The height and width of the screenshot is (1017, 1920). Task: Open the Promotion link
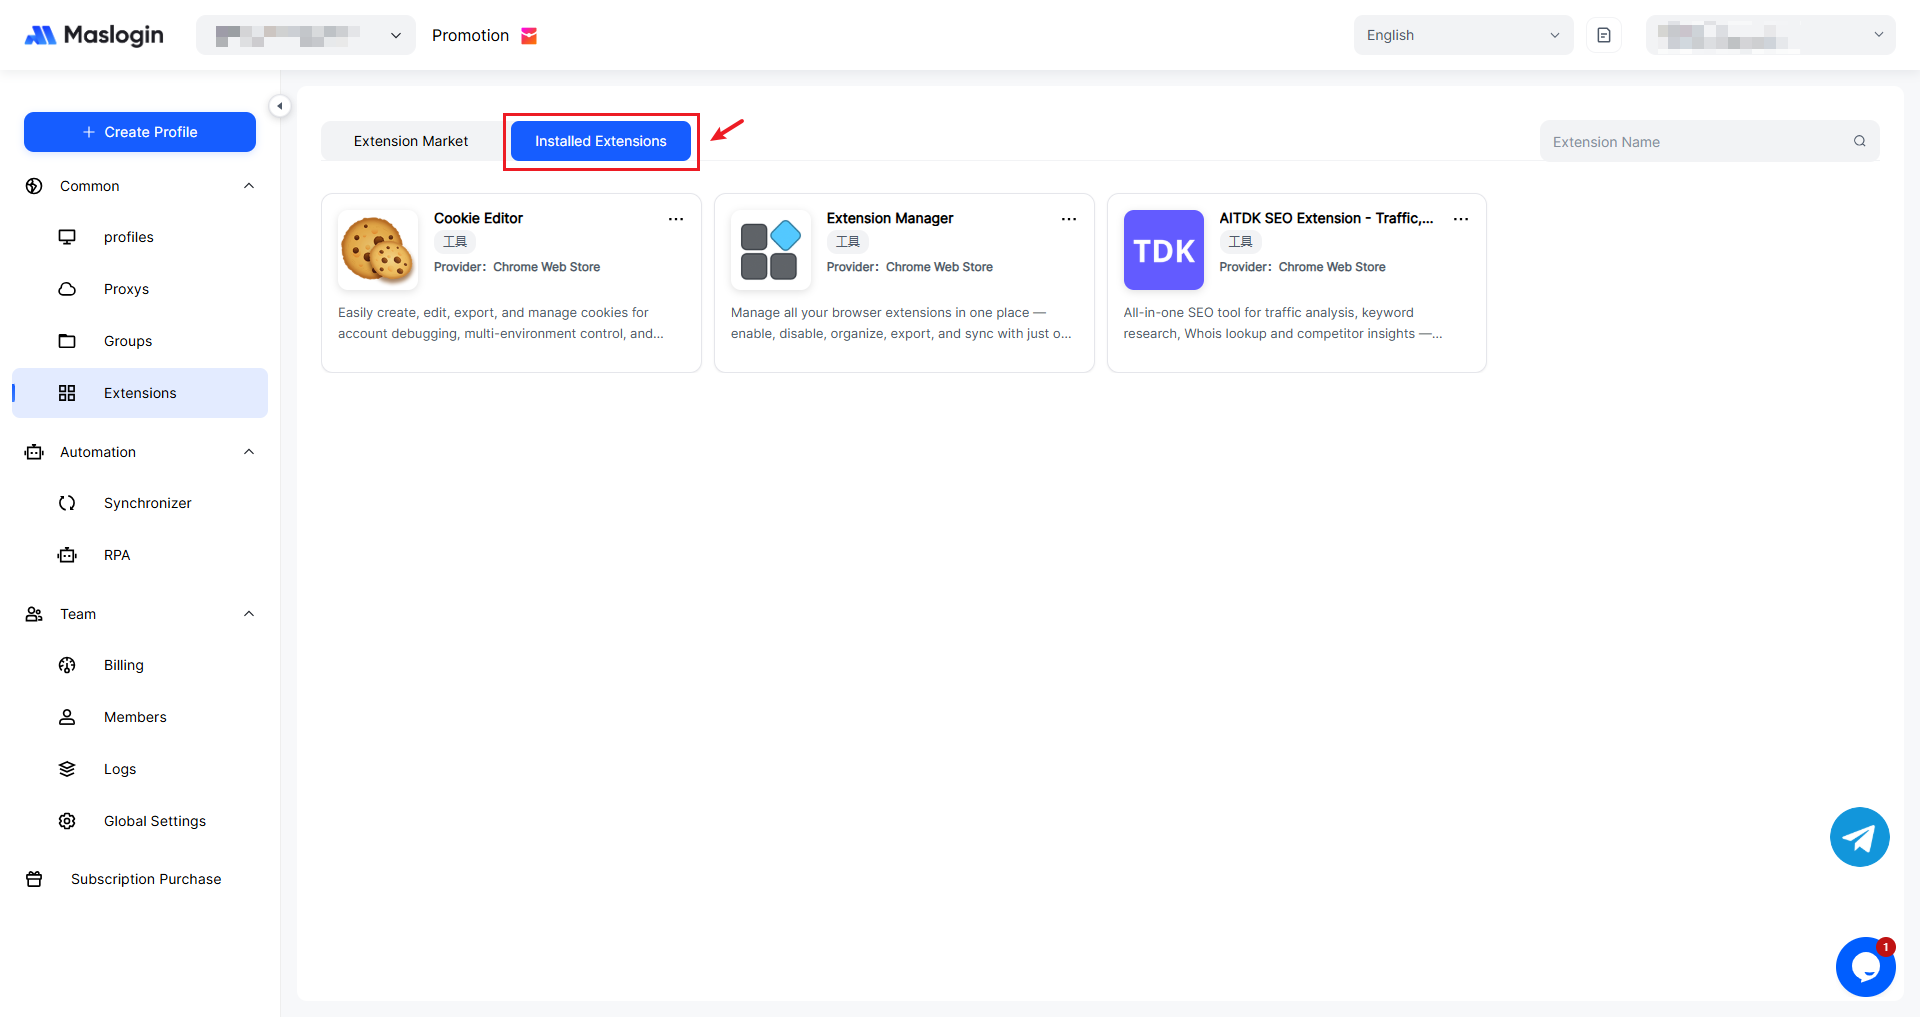(x=471, y=35)
